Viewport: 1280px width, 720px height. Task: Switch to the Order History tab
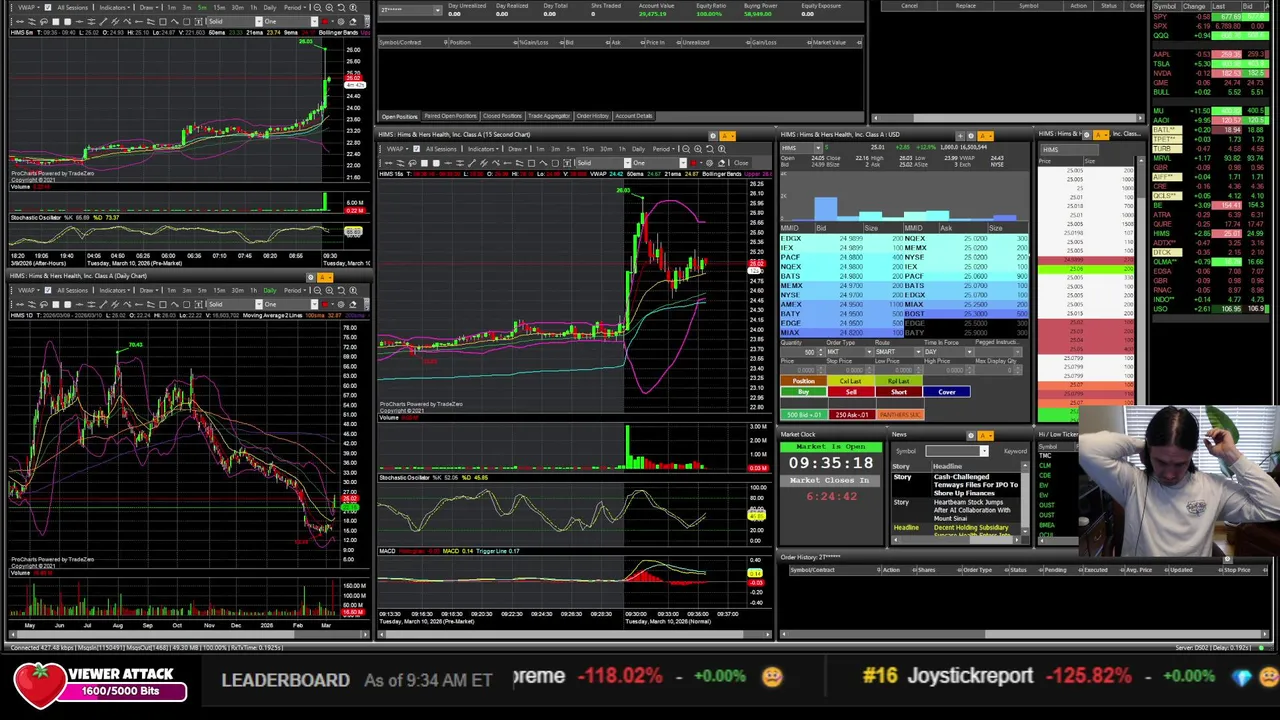593,116
